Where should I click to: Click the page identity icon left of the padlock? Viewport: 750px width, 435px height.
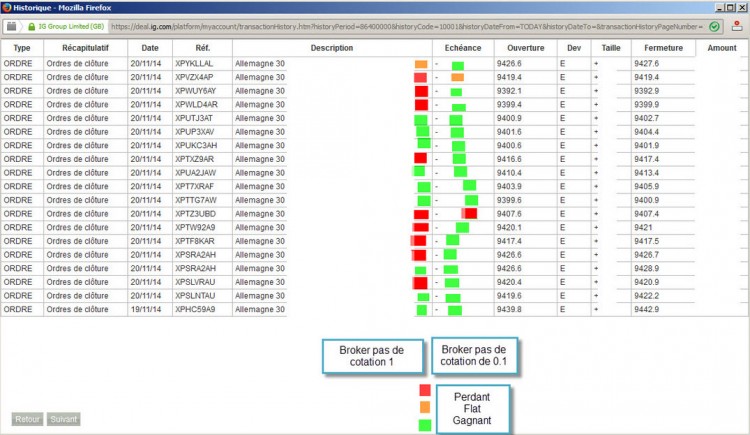[11, 26]
